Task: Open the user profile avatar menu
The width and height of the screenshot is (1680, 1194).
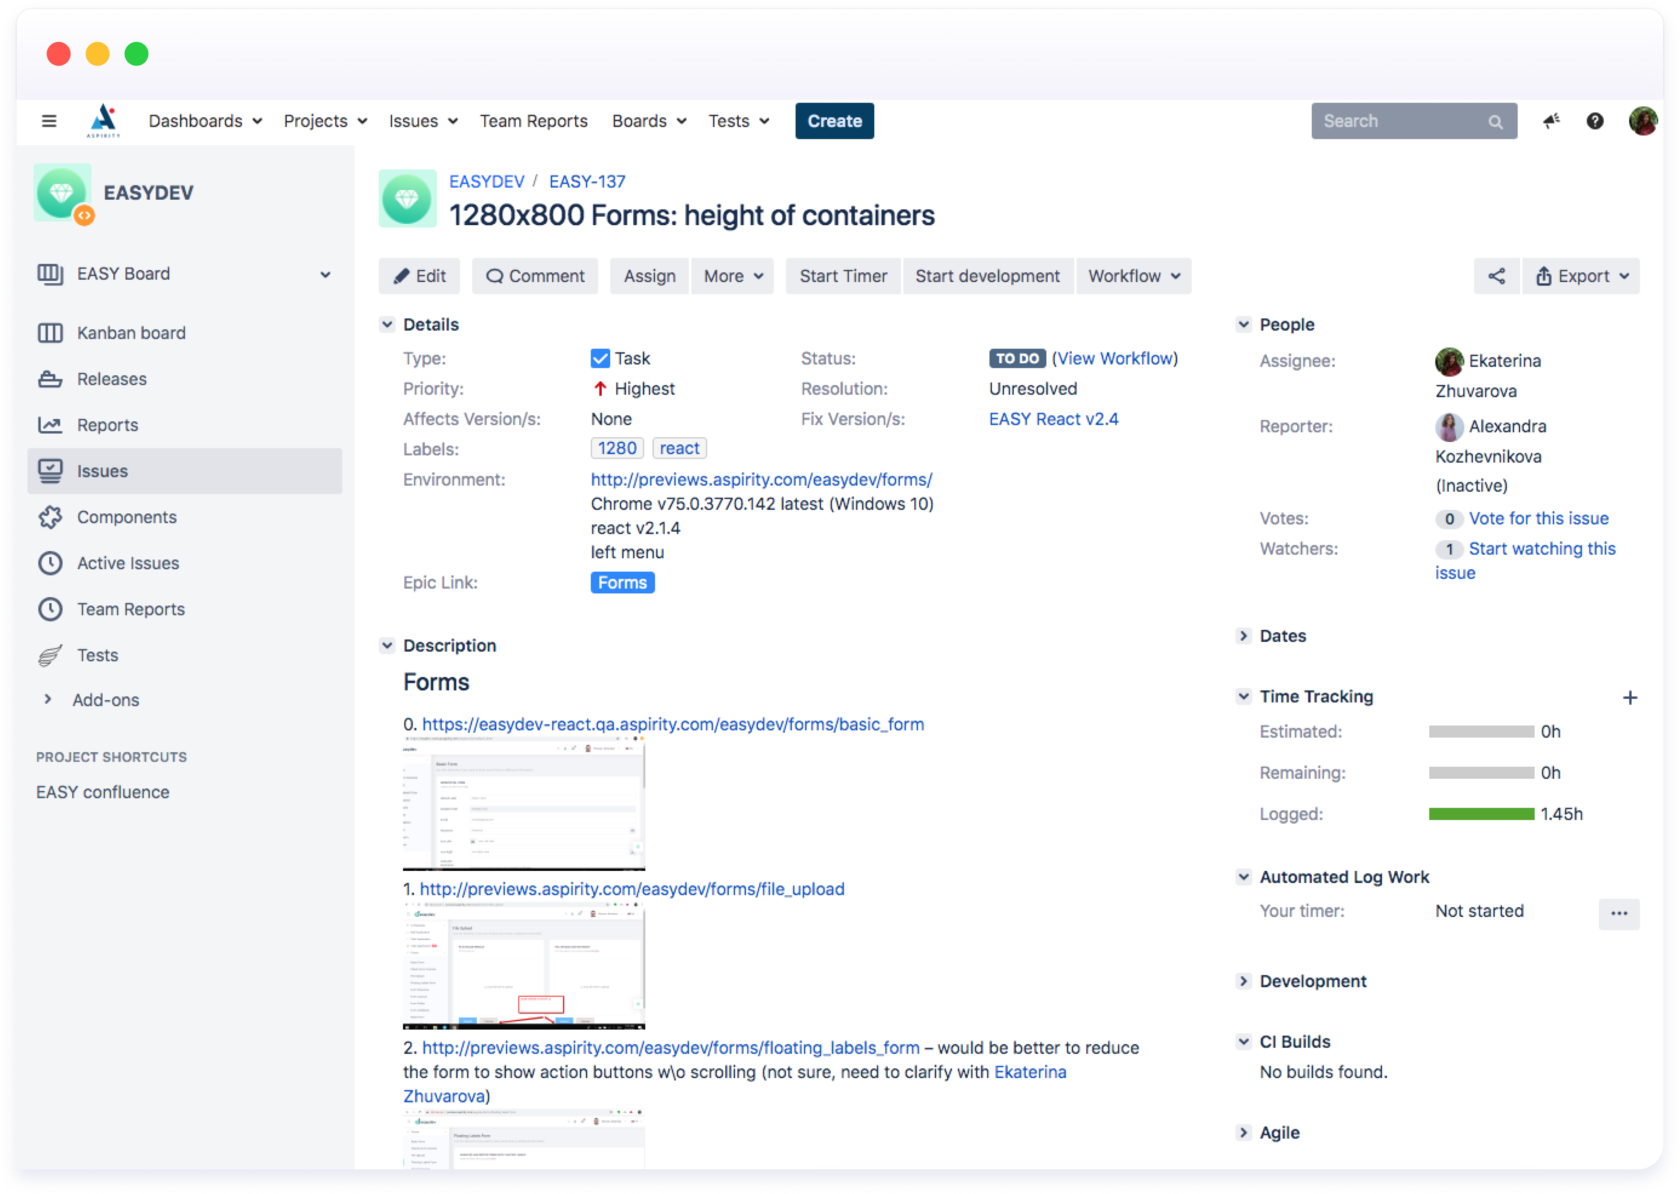Action: pos(1643,121)
